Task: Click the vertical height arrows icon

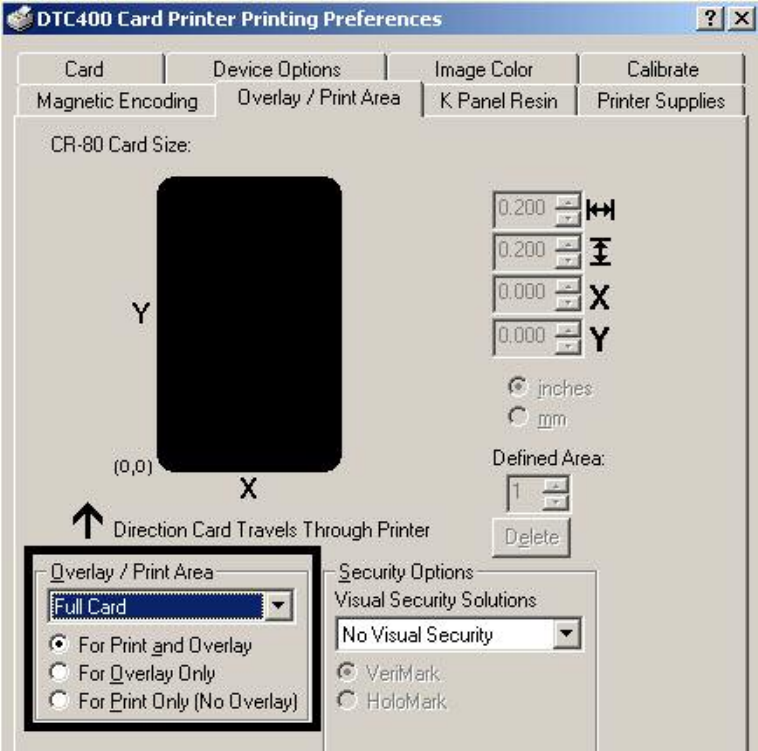Action: pyautogui.click(x=600, y=252)
